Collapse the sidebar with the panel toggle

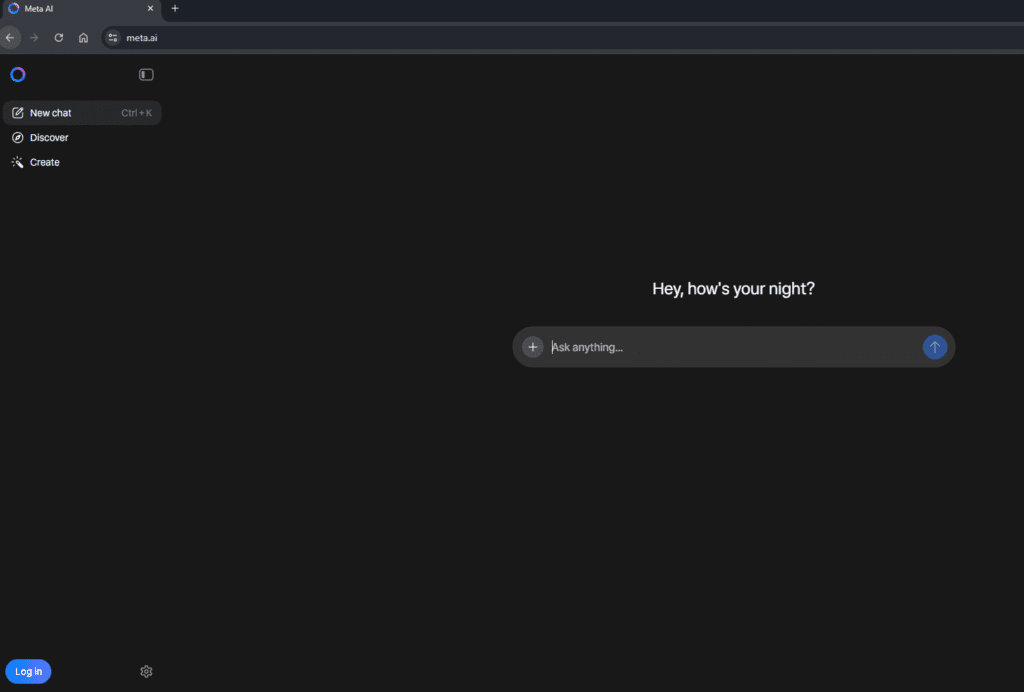146,74
